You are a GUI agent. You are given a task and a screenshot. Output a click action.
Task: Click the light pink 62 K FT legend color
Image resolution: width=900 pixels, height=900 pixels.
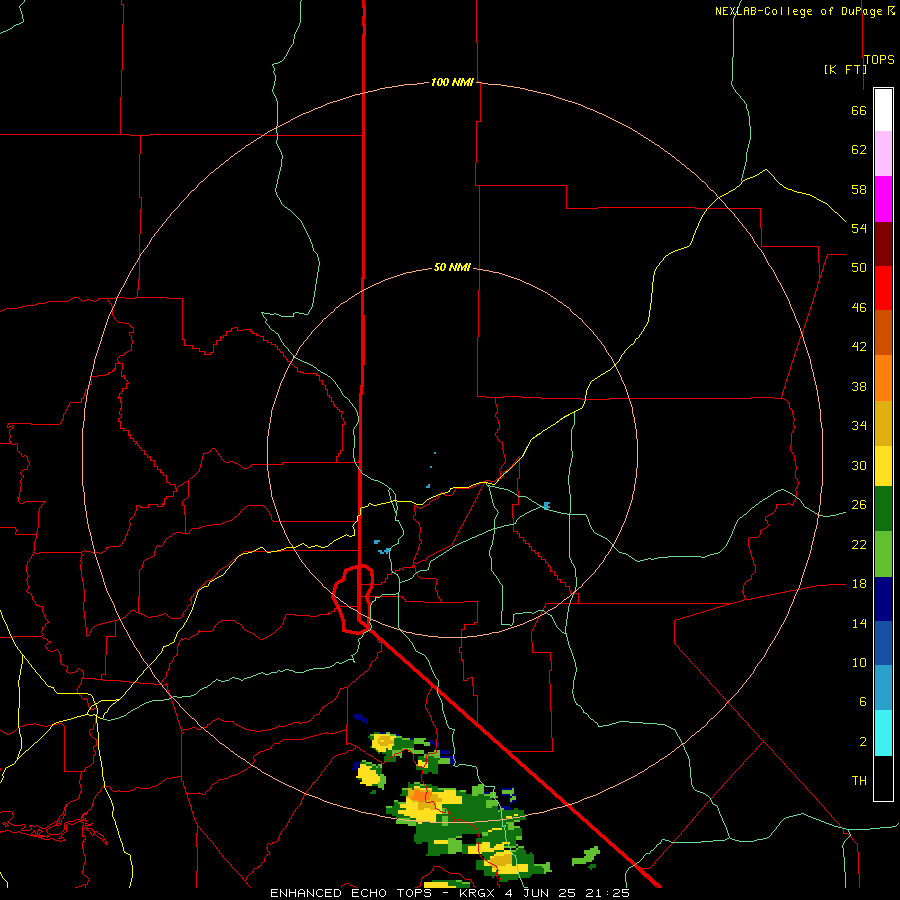(x=883, y=154)
